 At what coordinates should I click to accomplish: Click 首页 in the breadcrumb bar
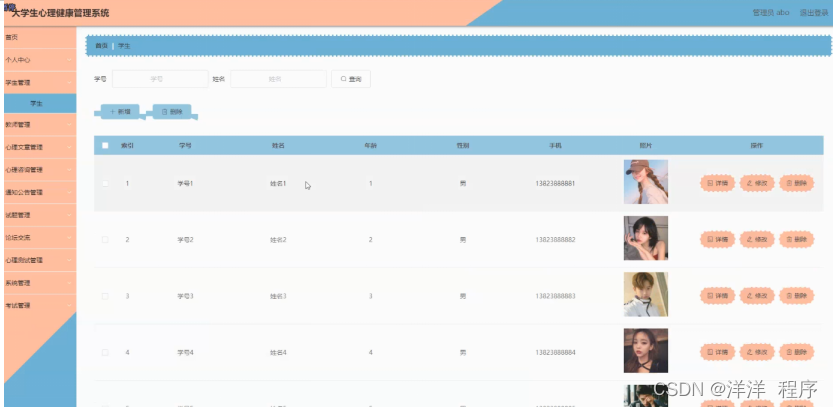pyautogui.click(x=101, y=46)
